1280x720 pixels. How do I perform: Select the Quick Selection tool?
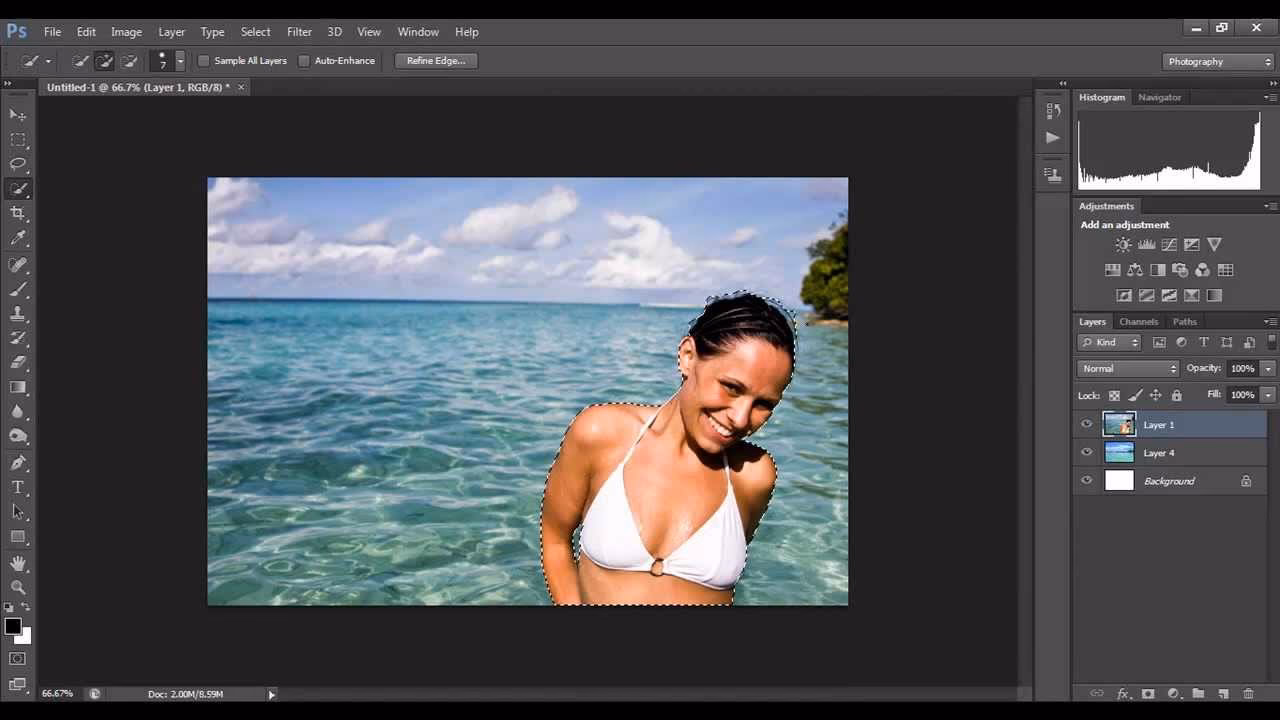(18, 188)
